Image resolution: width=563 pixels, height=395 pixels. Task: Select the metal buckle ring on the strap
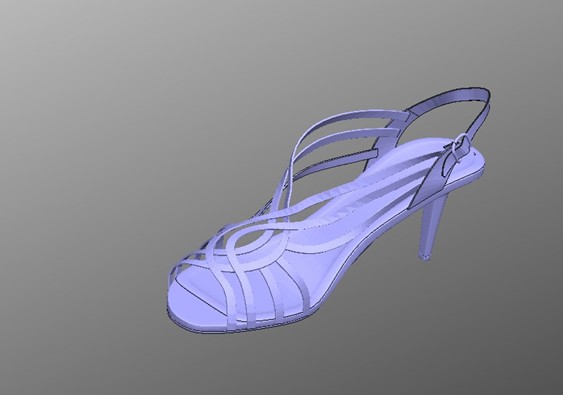click(460, 148)
